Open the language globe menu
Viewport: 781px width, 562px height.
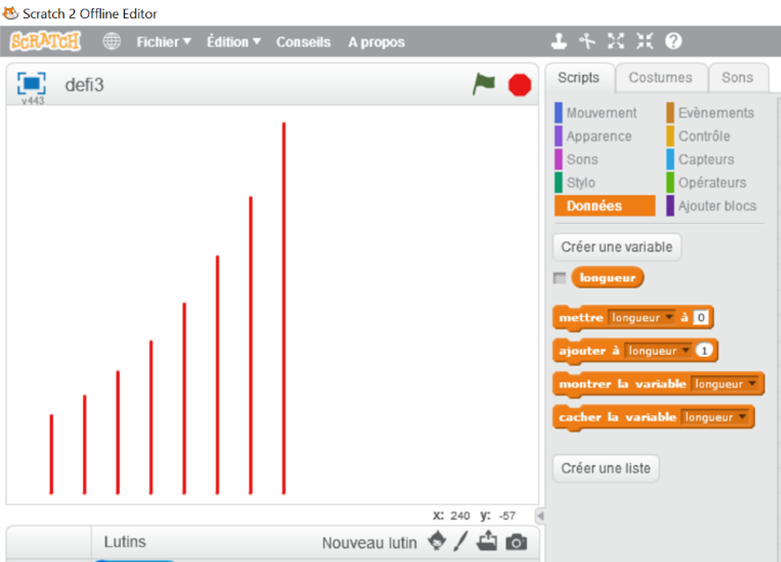coord(112,42)
